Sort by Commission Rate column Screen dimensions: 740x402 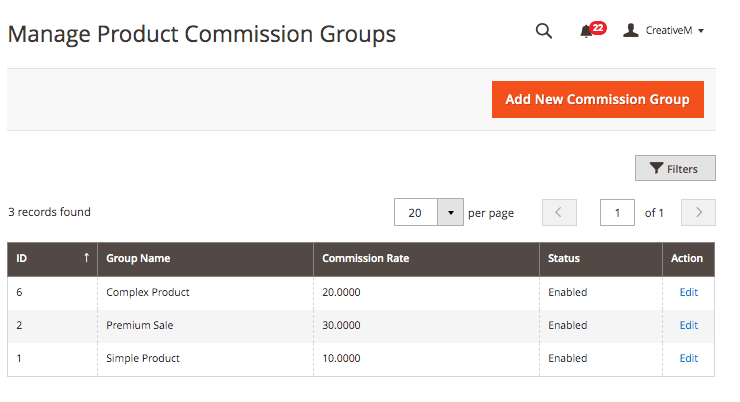[x=365, y=258]
